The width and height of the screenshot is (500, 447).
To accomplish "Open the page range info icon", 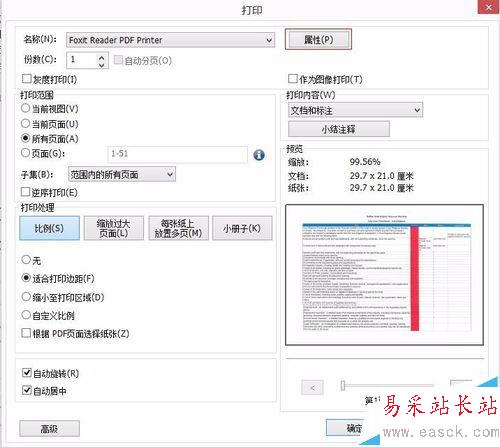I will pos(259,155).
